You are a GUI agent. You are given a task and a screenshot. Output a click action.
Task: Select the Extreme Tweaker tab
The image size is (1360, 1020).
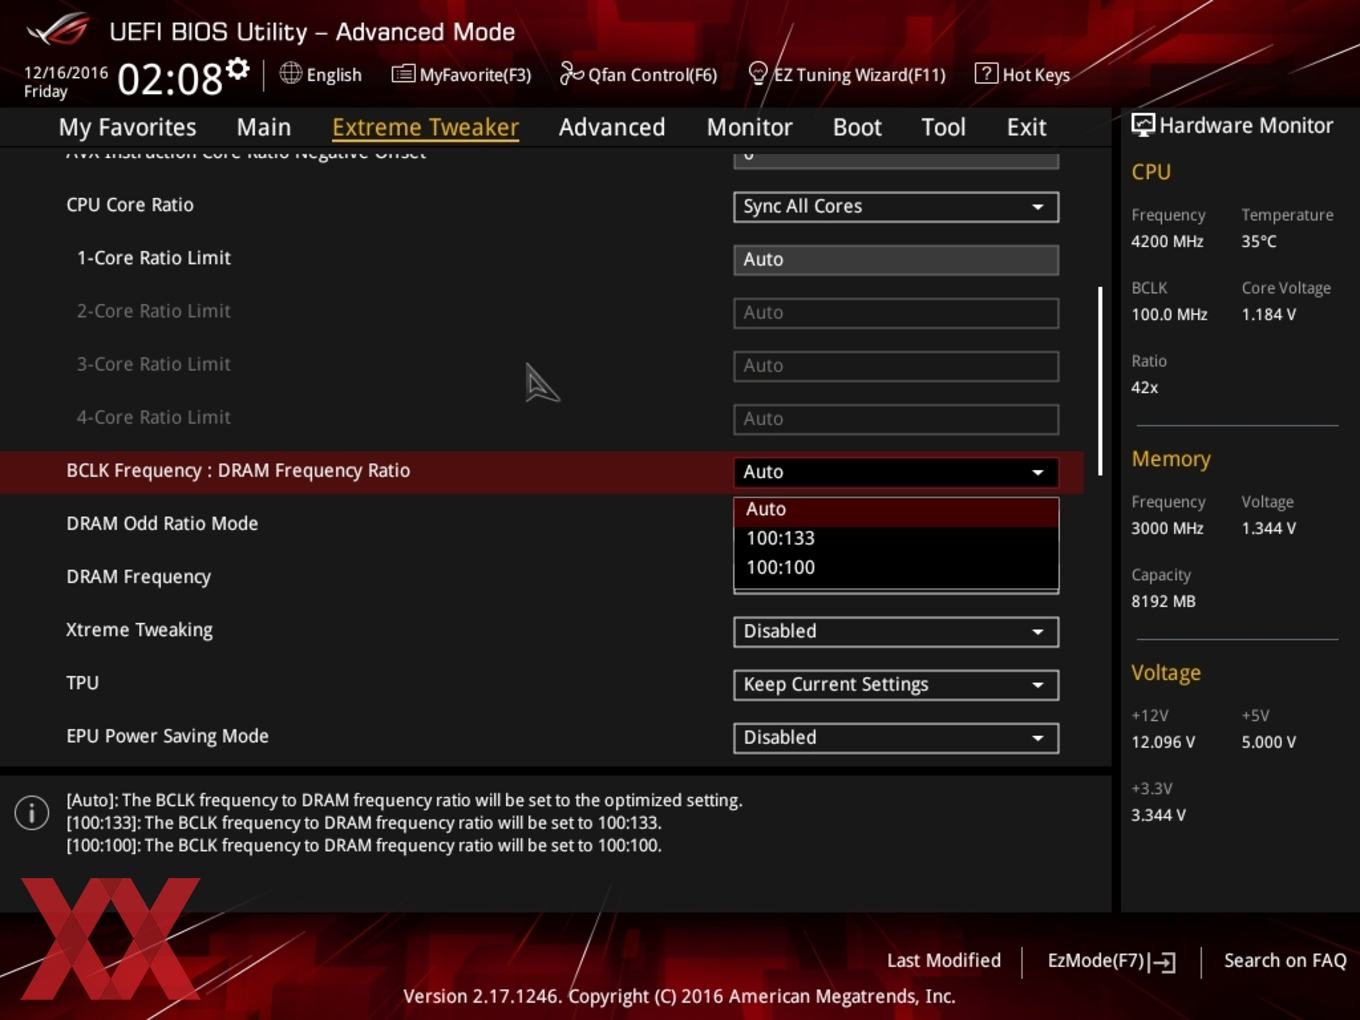pos(425,127)
